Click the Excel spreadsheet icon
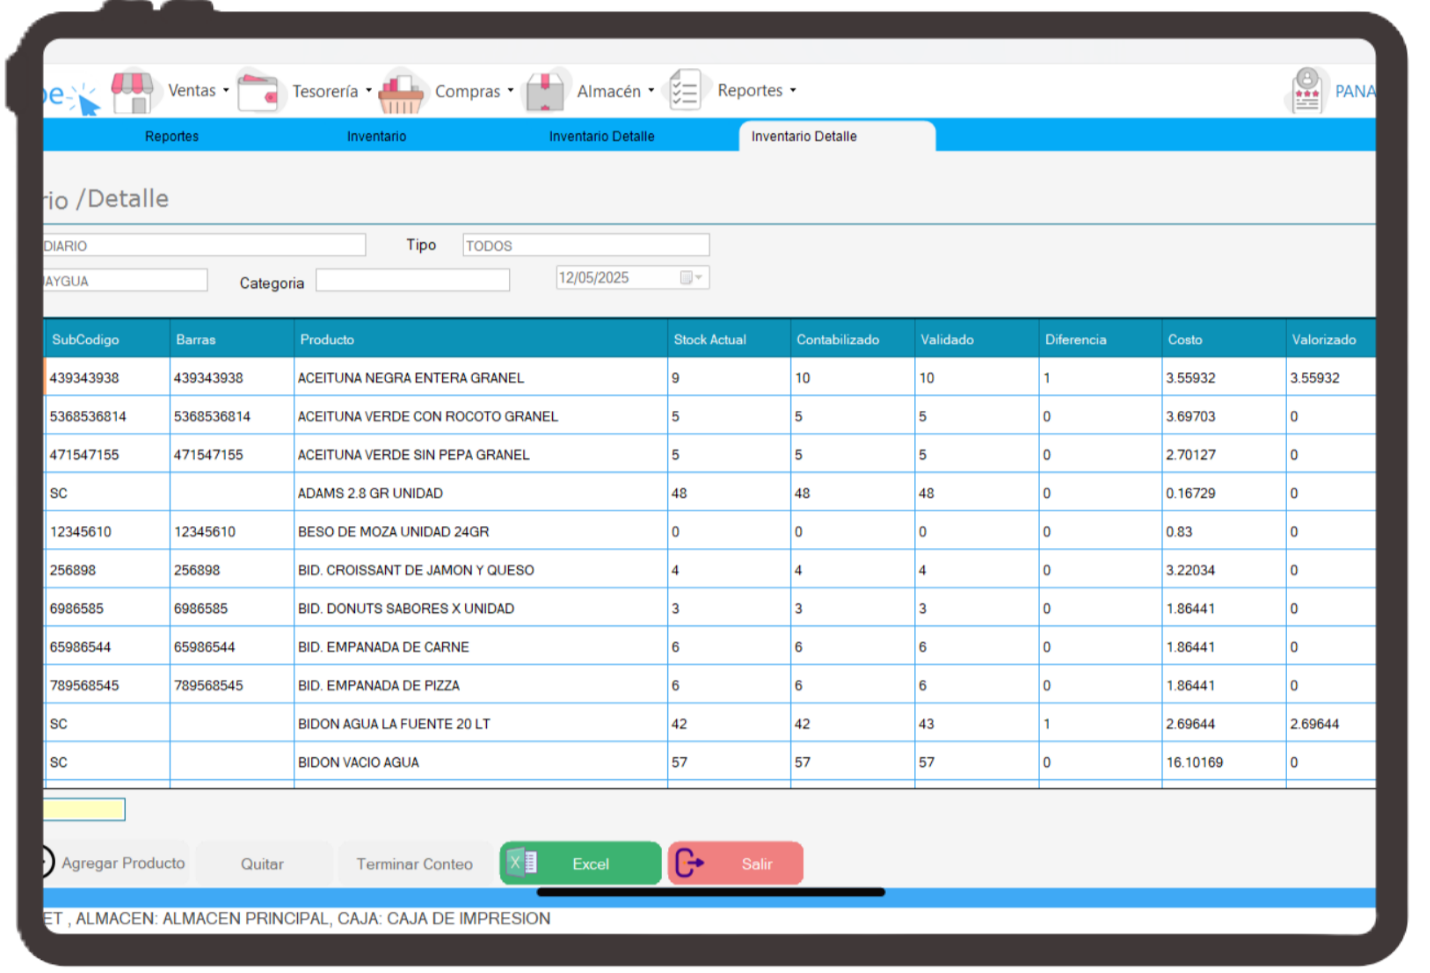Image resolution: width=1430 pixels, height=973 pixels. [523, 863]
